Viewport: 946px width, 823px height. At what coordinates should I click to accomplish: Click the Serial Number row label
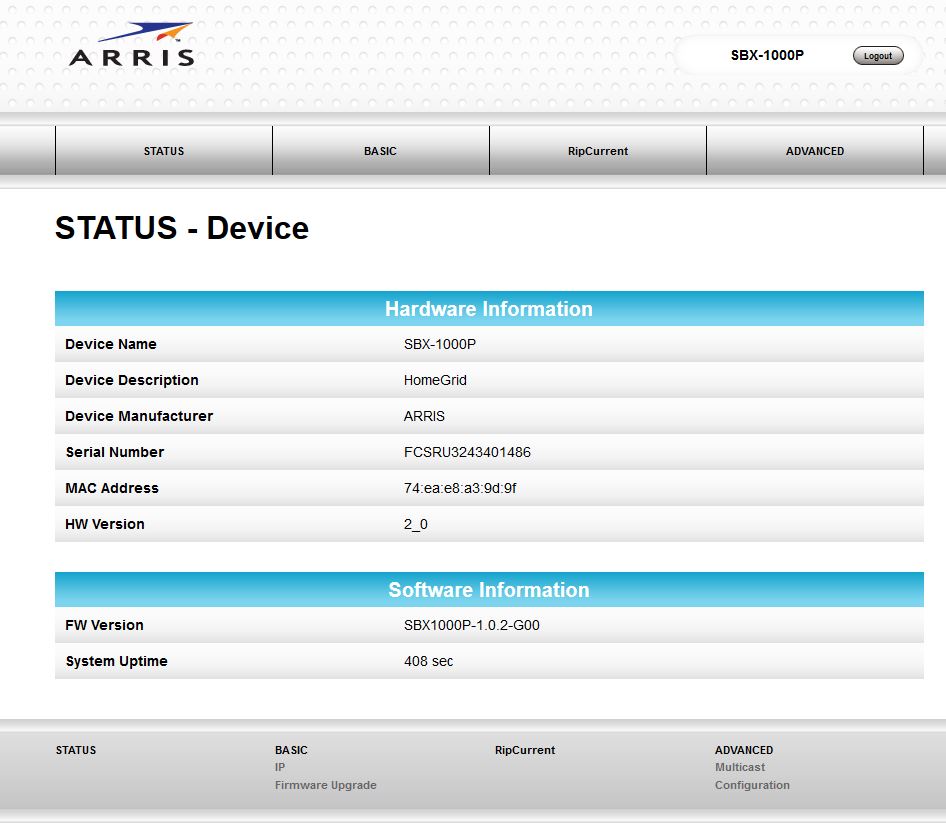click(x=115, y=452)
